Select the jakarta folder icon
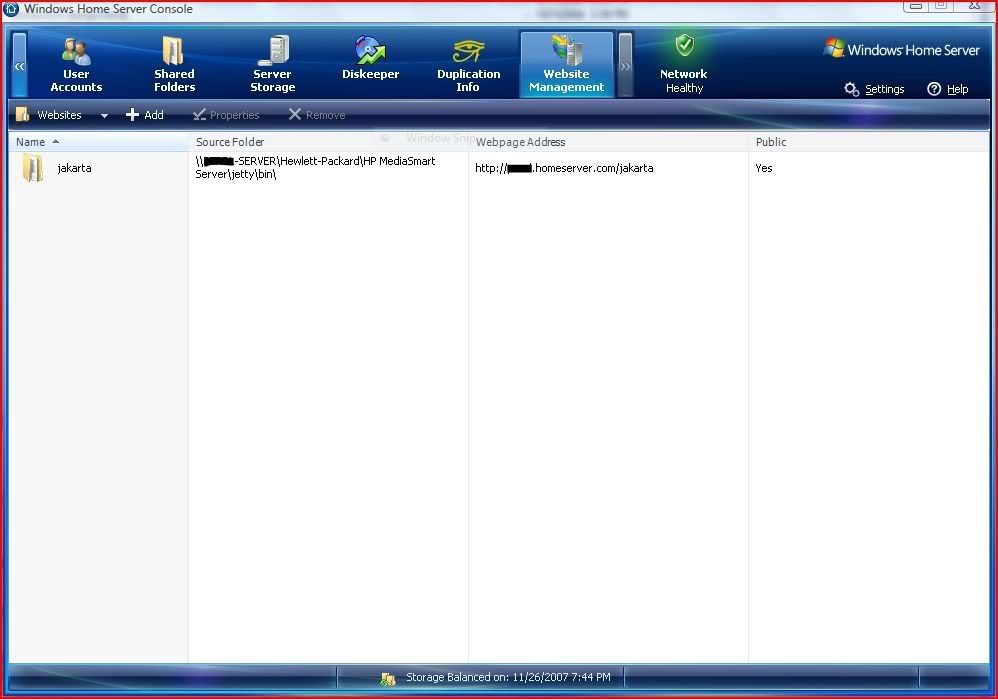998x699 pixels. 32,168
